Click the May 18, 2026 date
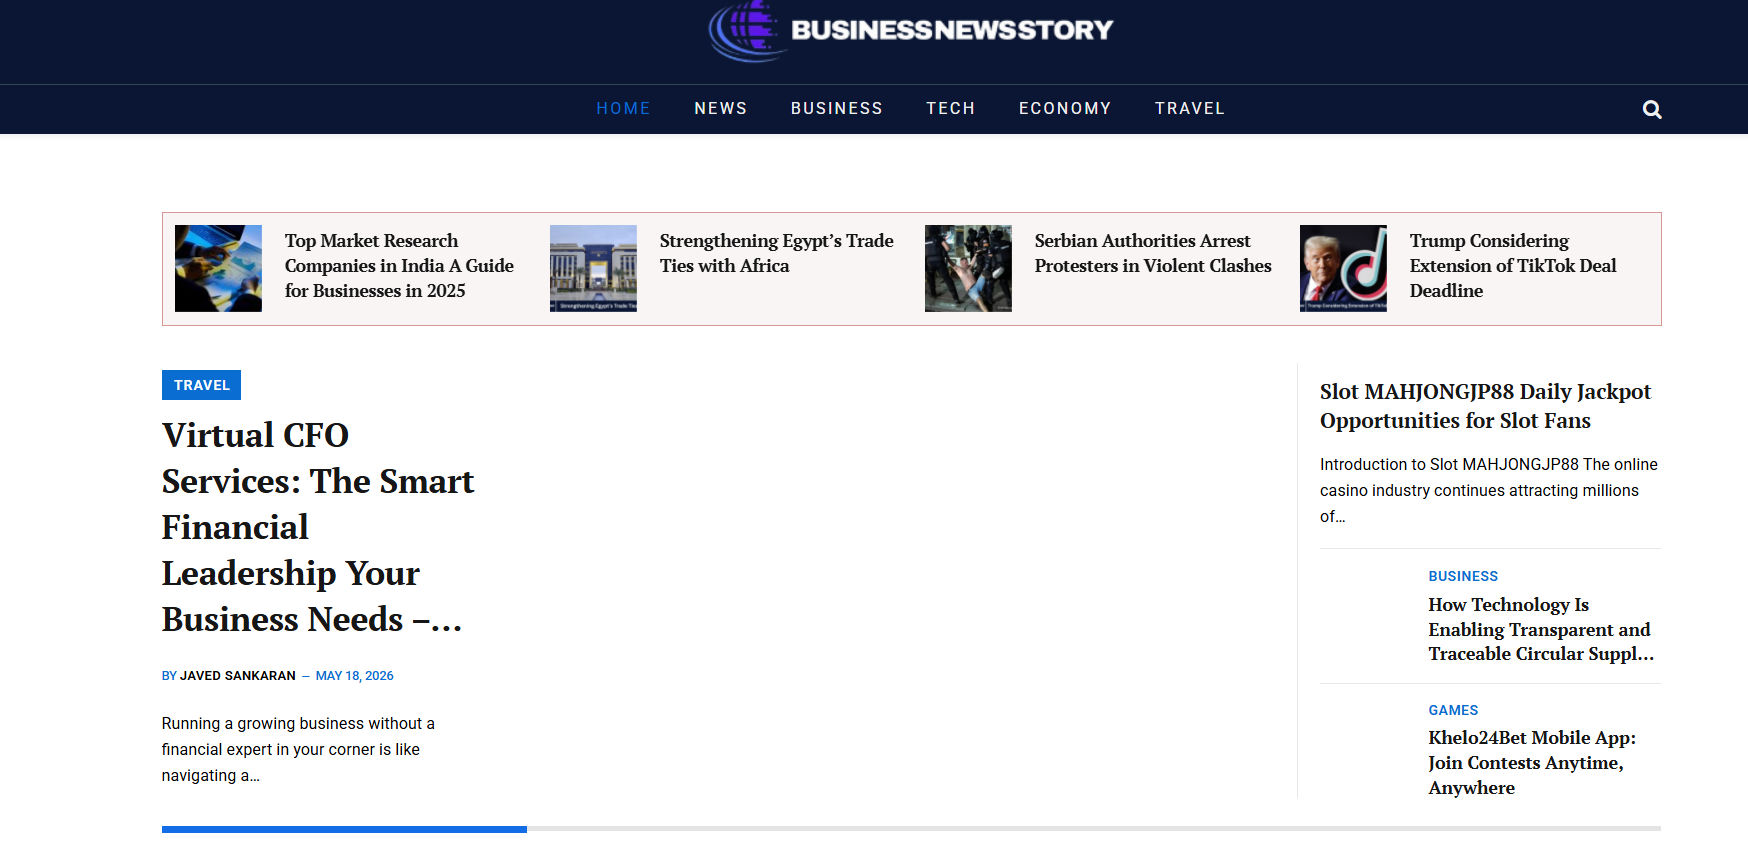 [x=354, y=676]
